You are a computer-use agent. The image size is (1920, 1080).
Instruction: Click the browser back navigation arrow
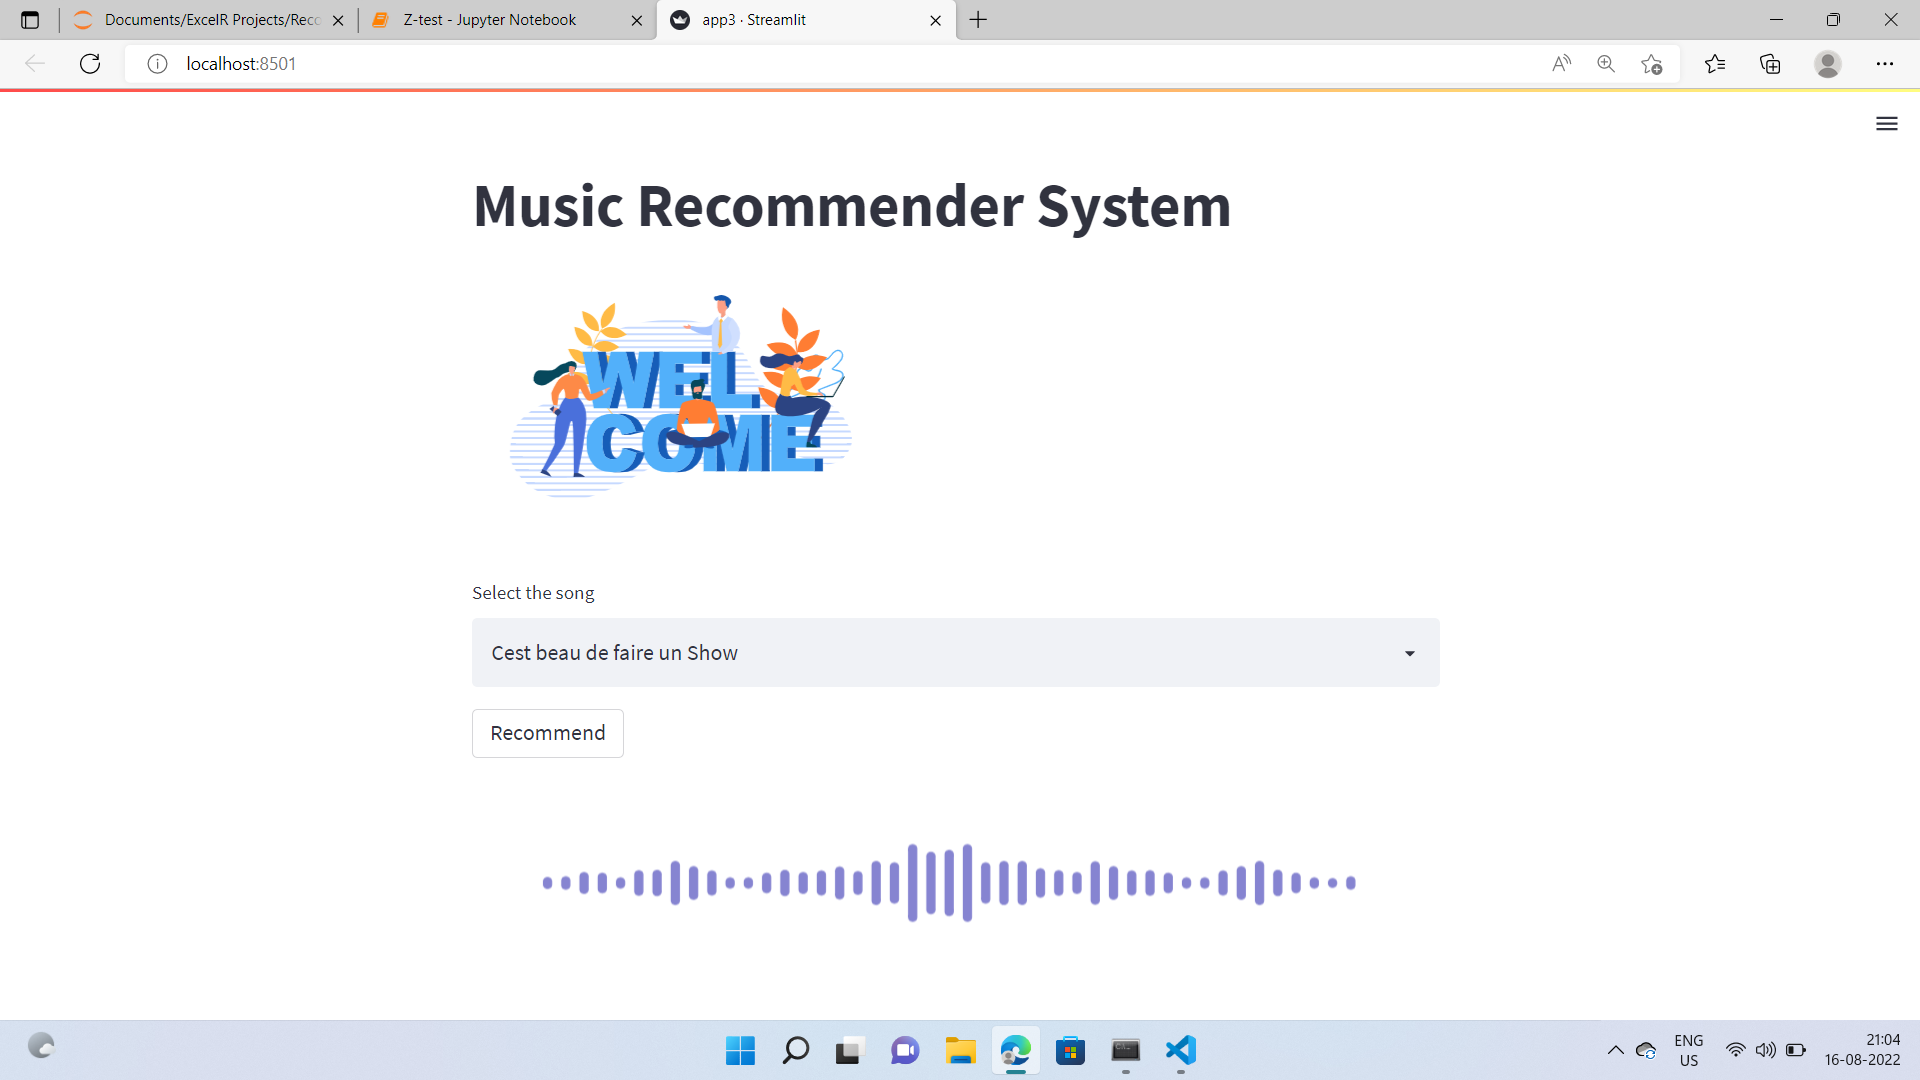35,63
